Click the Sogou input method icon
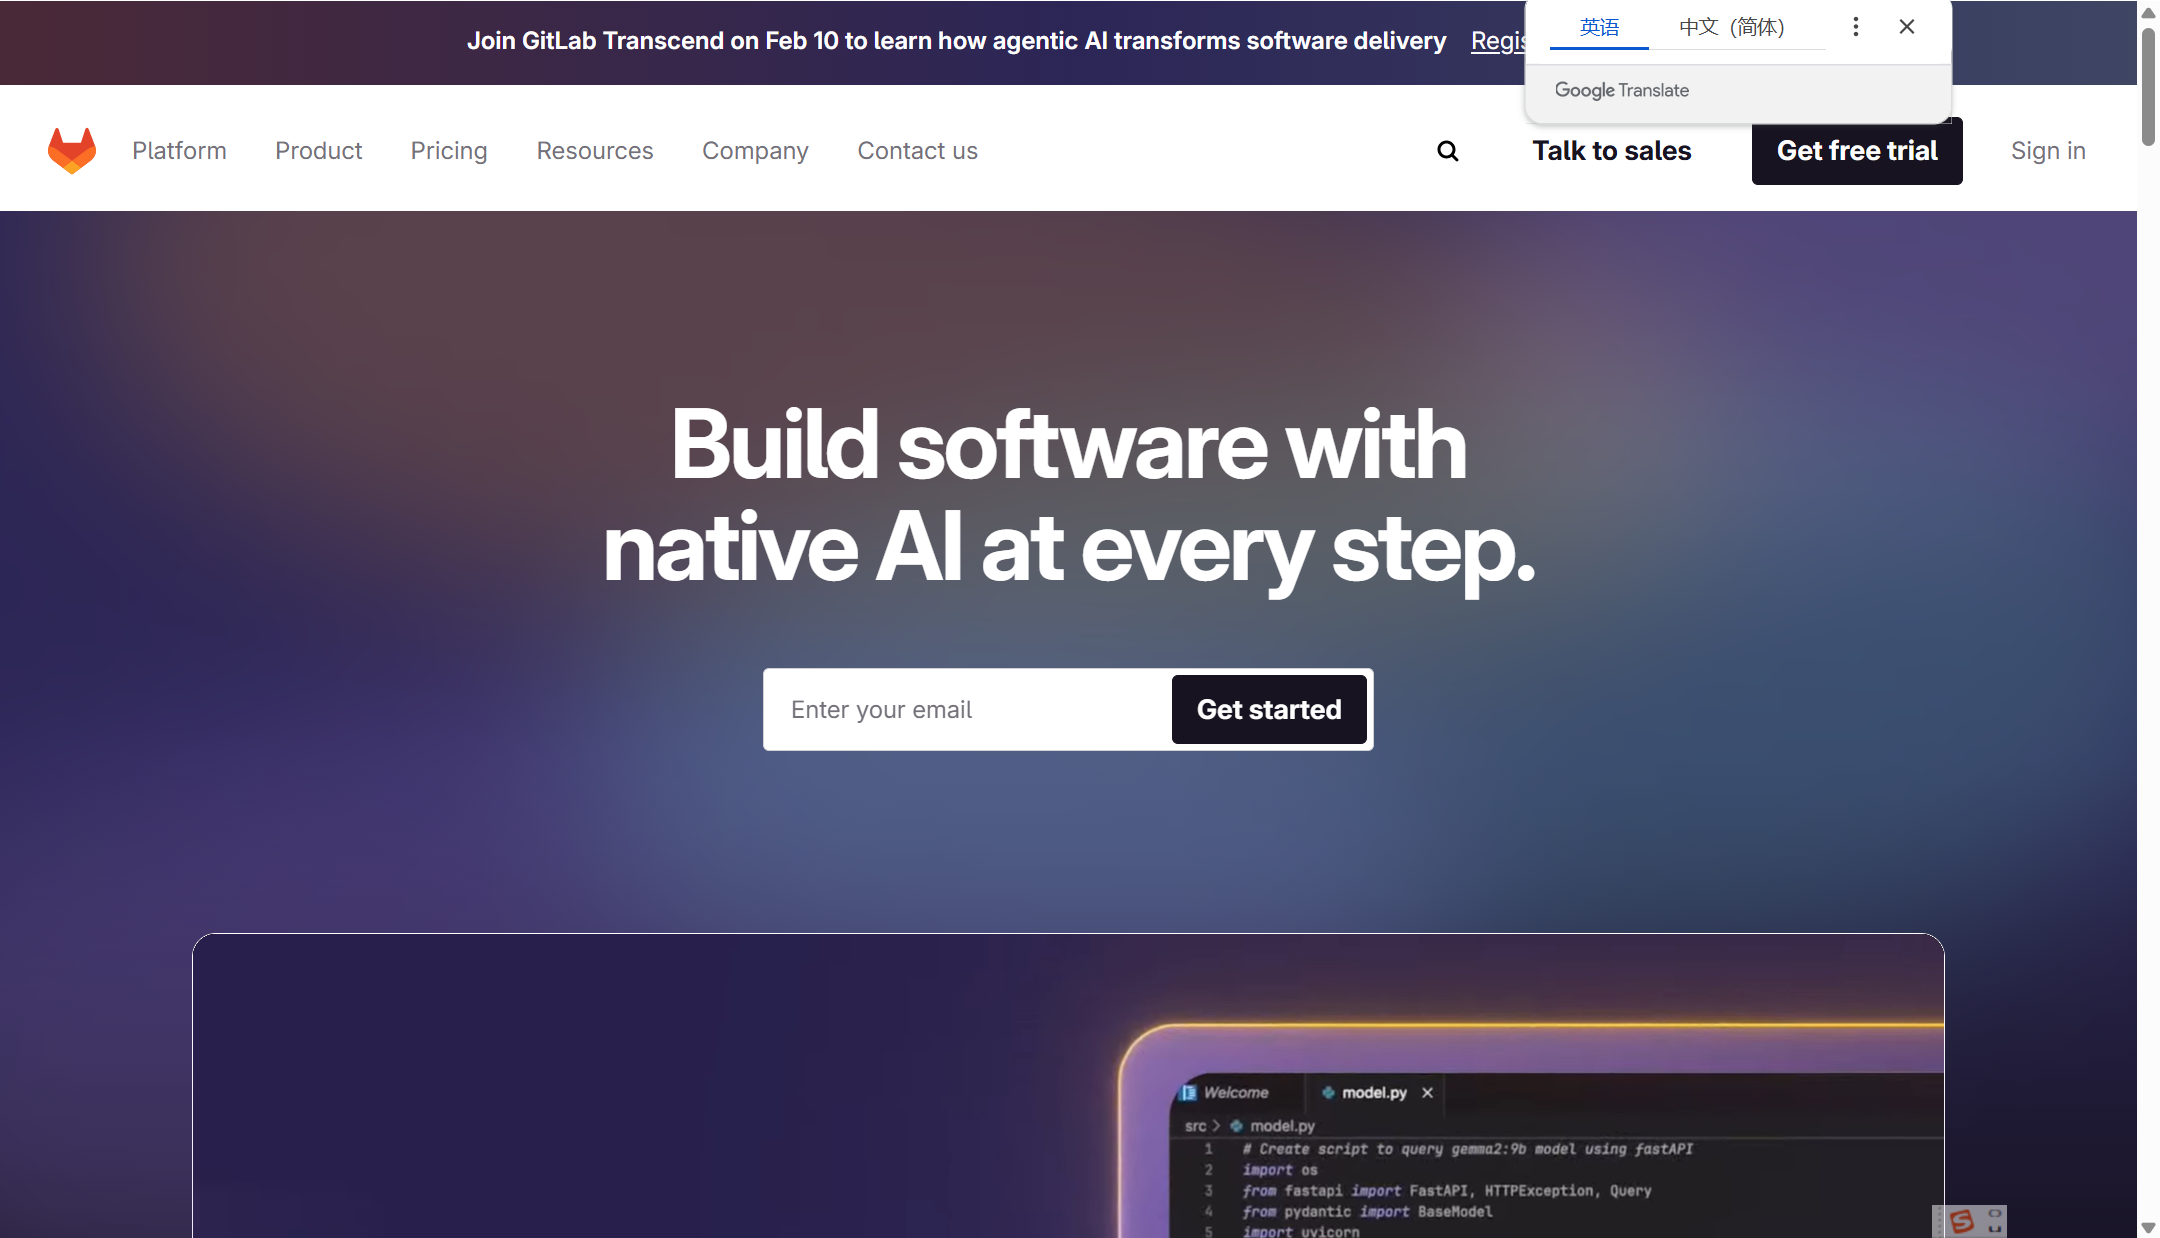Viewport: 2160px width, 1238px height. click(x=1961, y=1221)
